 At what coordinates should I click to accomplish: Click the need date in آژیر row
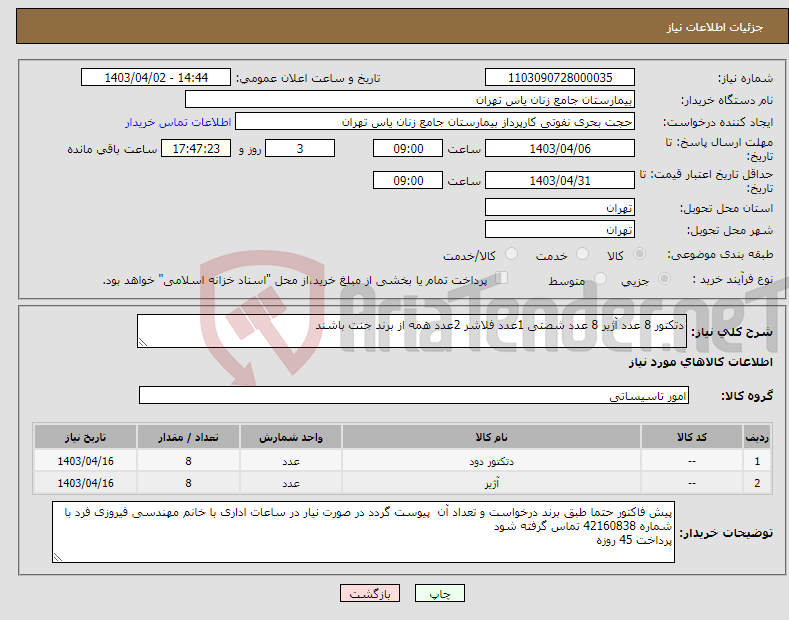tap(85, 483)
